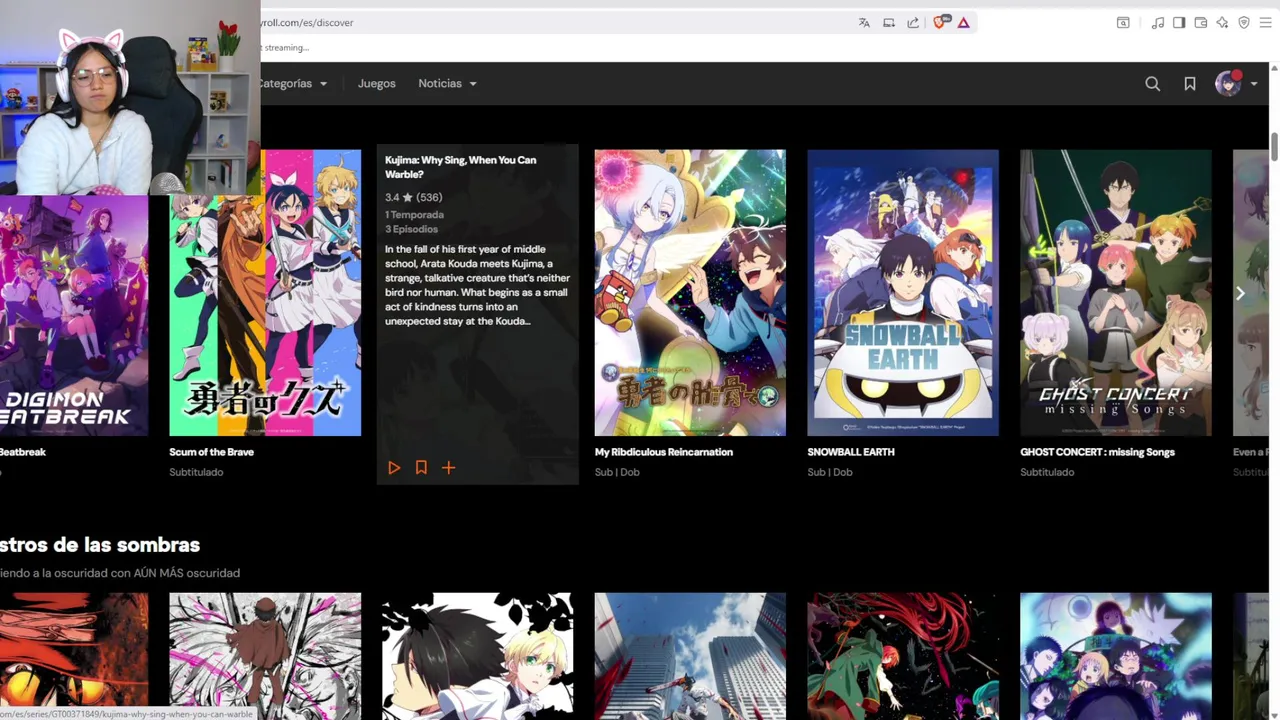Image resolution: width=1280 pixels, height=720 pixels.
Task: Open the Brave Playlist music note icon
Action: click(x=1158, y=23)
